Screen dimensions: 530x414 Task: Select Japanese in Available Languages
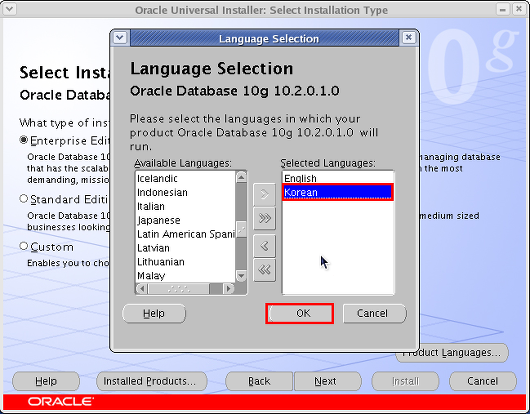(185, 220)
